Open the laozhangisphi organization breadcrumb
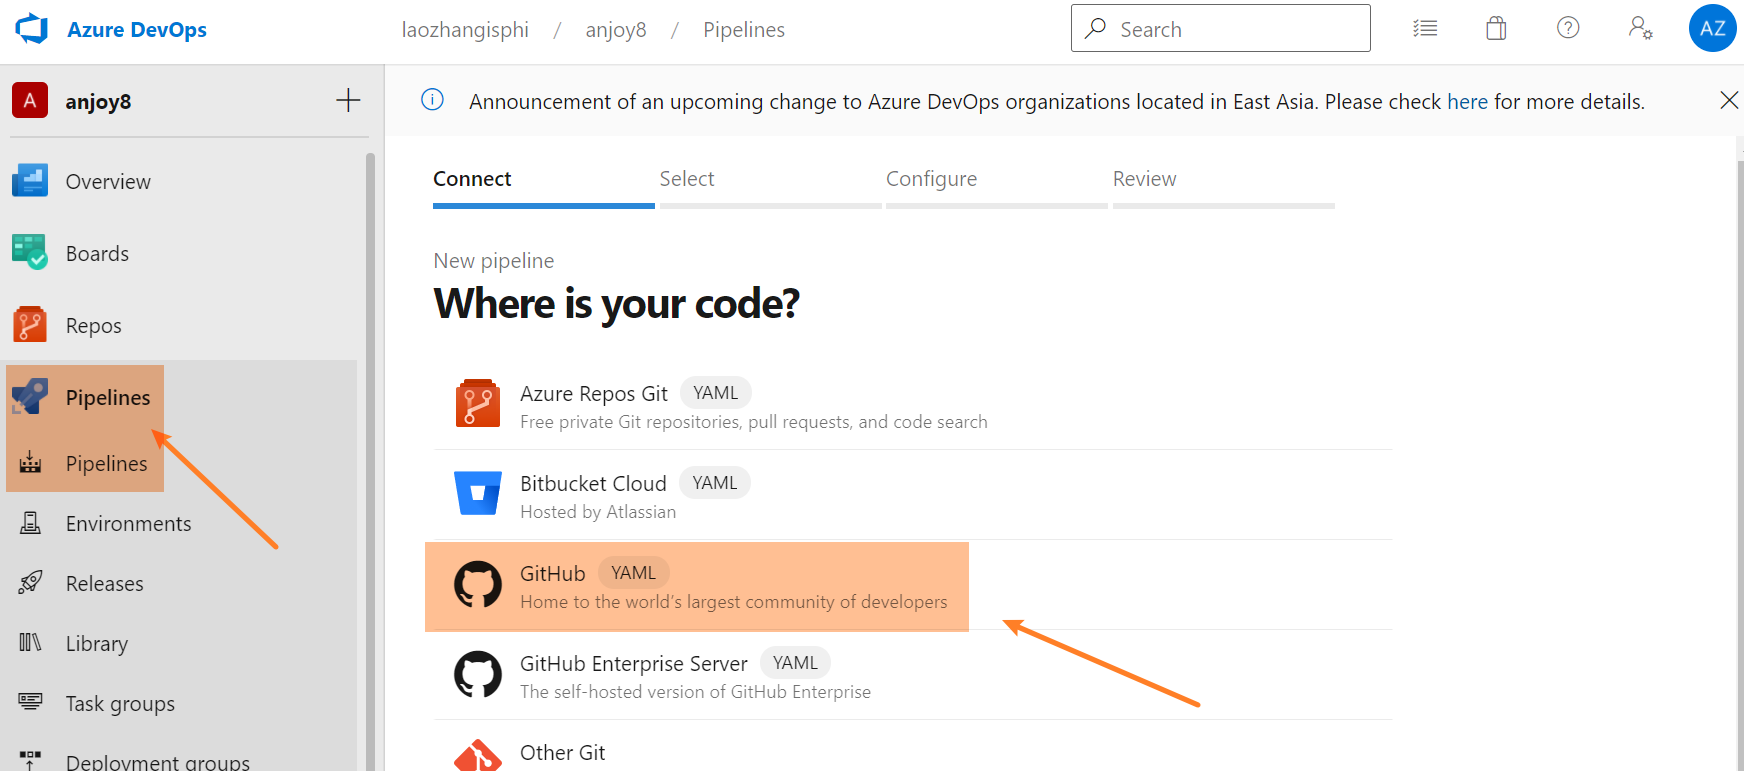 click(465, 30)
